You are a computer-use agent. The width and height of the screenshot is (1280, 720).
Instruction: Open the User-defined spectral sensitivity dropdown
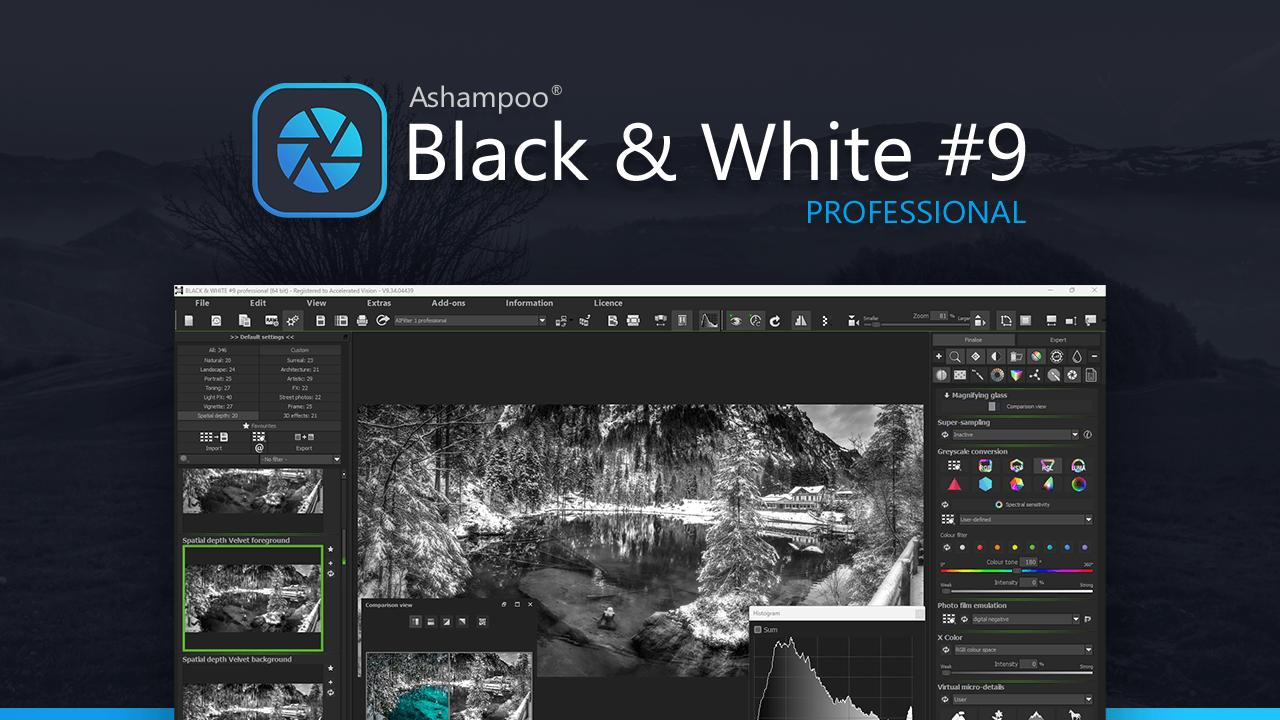tap(1025, 520)
